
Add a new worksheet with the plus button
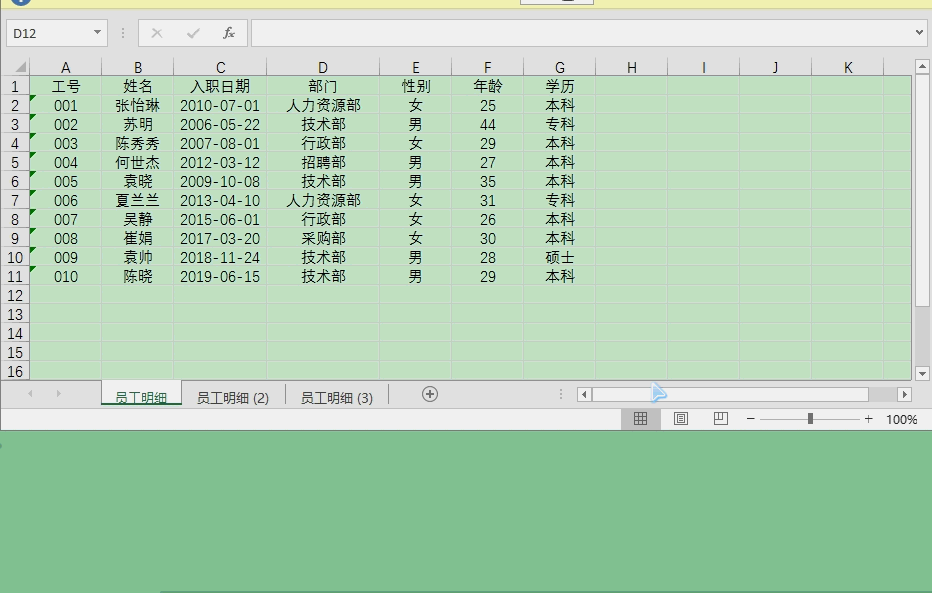click(428, 395)
